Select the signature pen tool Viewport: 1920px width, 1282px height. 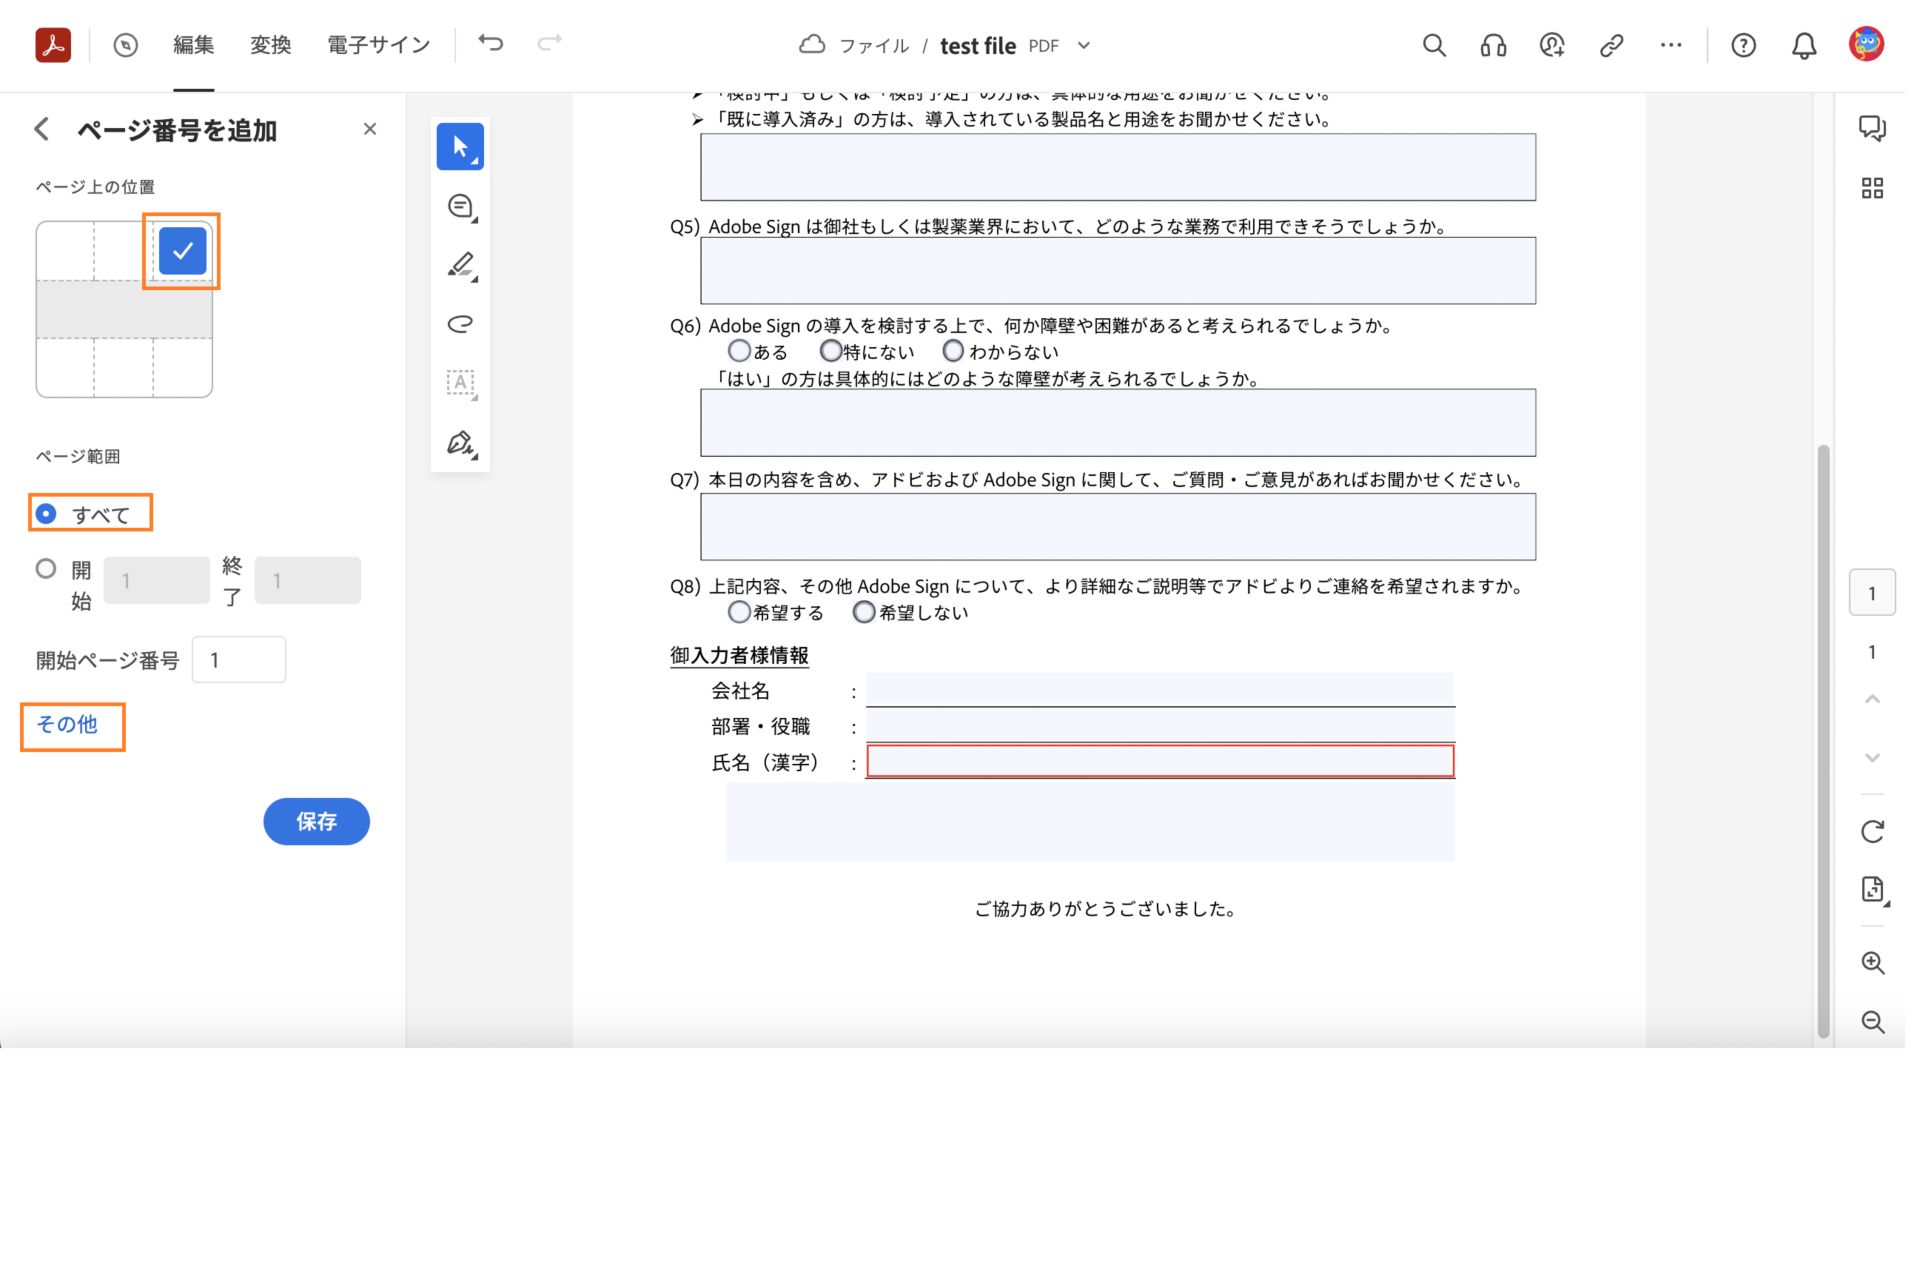click(460, 443)
